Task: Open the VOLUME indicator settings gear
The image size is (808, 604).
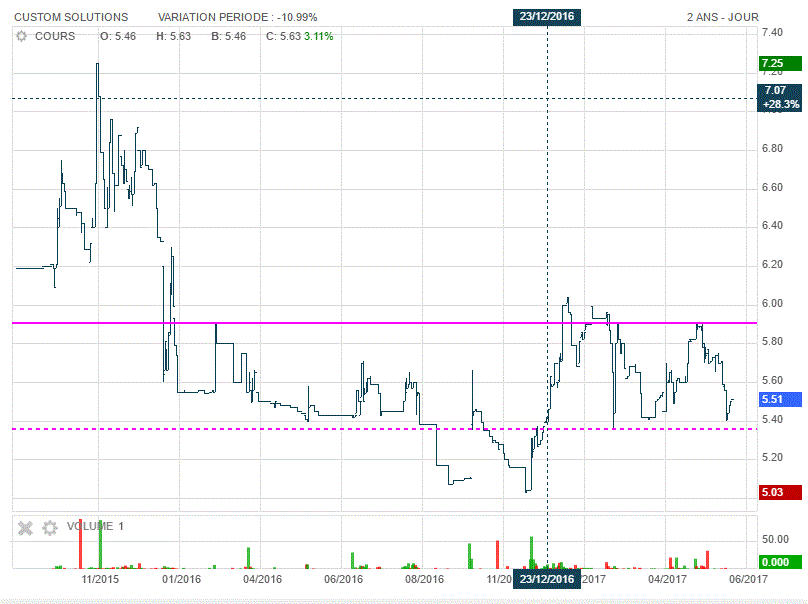Action: point(49,528)
